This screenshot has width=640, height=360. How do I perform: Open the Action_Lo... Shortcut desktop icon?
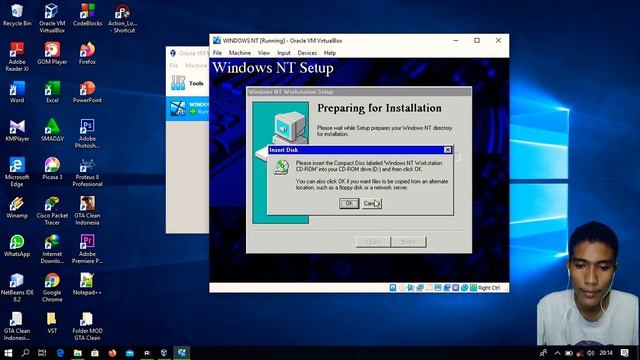(x=122, y=18)
